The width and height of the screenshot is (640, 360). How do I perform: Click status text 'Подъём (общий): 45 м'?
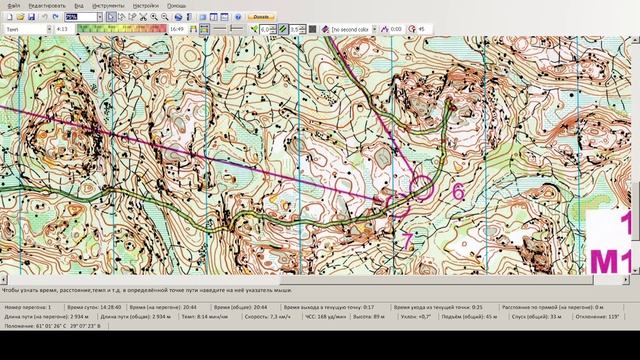point(469,316)
